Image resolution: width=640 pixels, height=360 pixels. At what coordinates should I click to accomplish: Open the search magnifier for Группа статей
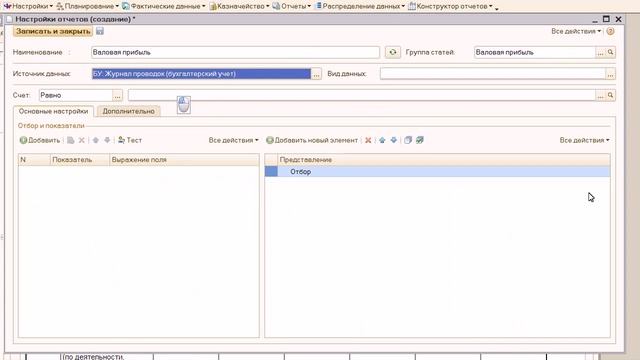(610, 52)
